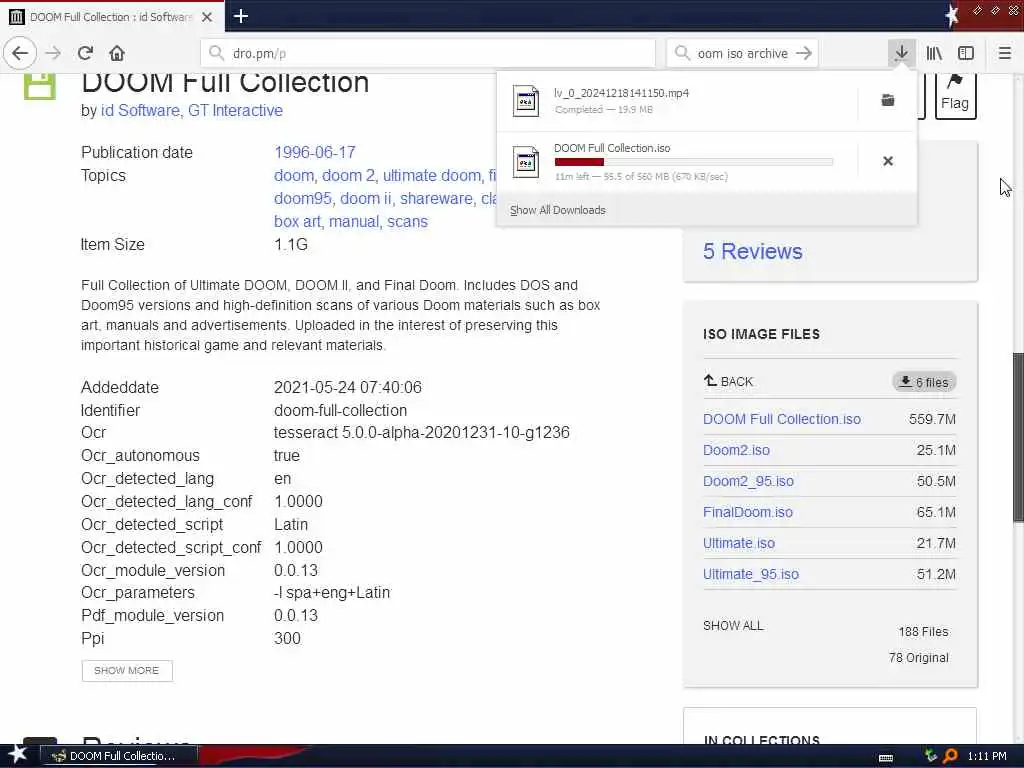The width and height of the screenshot is (1024, 768).
Task: Download all 6 files button
Action: (x=924, y=382)
